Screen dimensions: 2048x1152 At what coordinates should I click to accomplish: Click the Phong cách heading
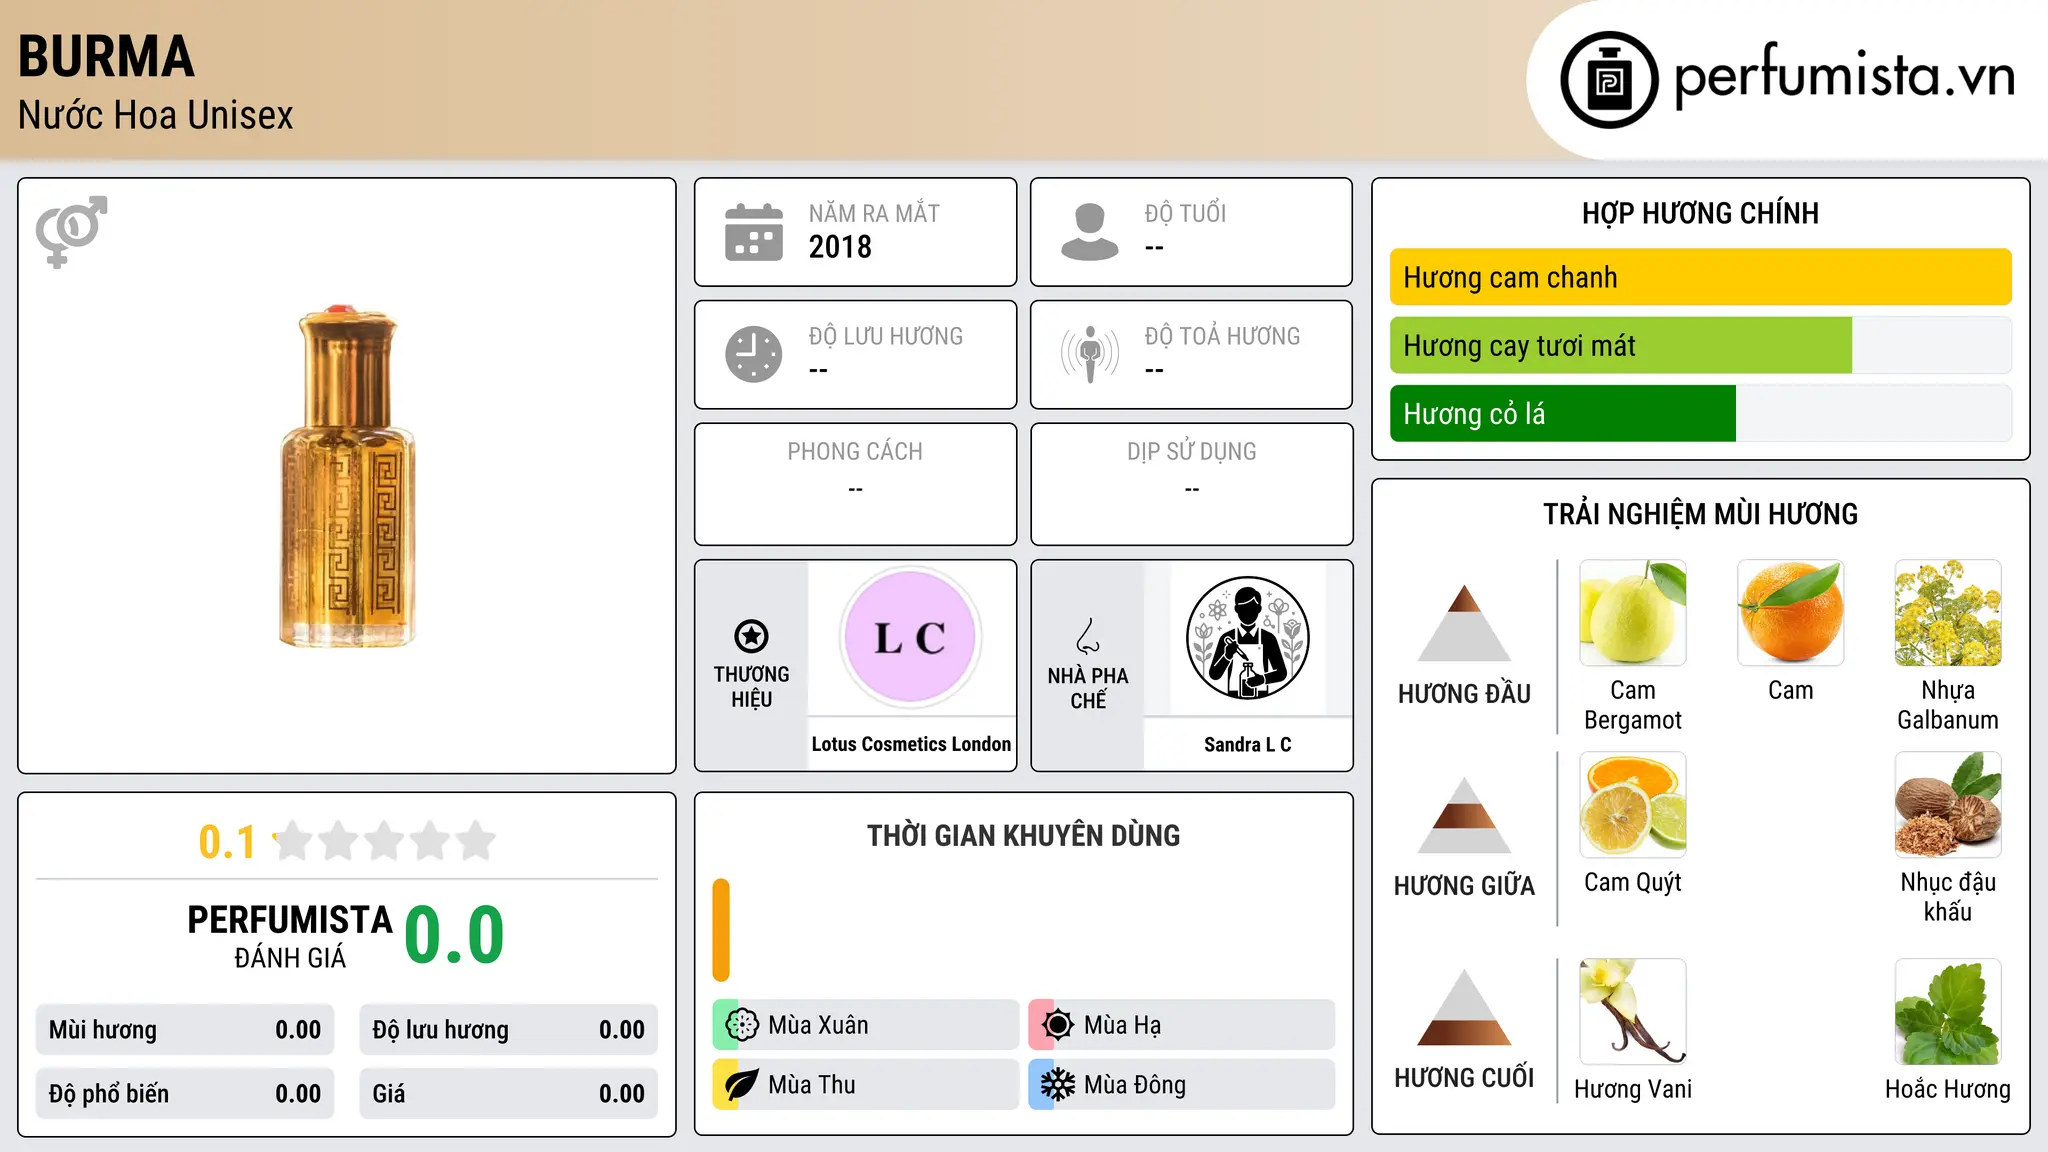tap(855, 452)
